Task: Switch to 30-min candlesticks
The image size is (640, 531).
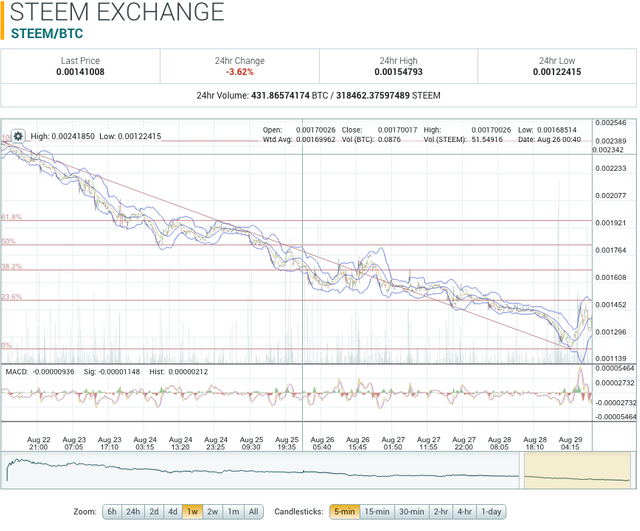Action: (x=411, y=512)
